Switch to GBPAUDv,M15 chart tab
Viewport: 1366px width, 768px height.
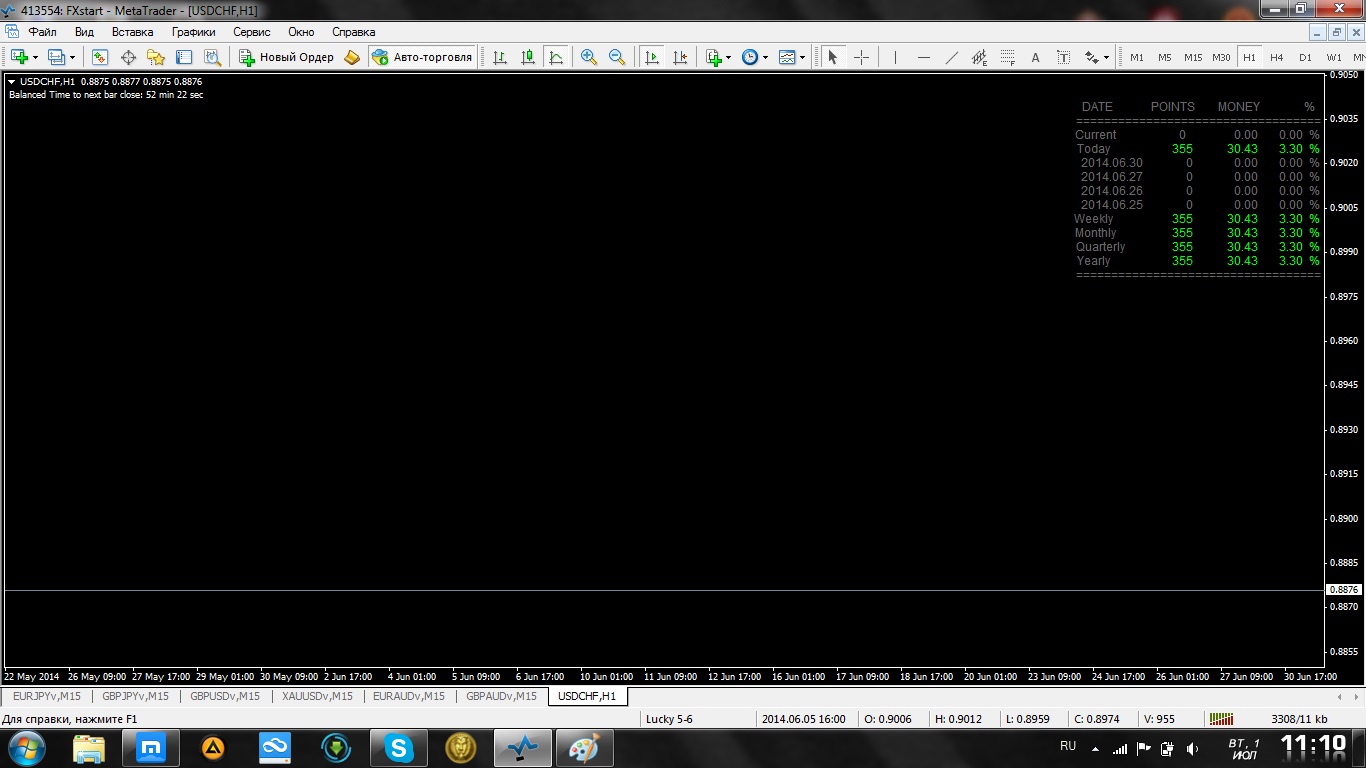pos(501,696)
